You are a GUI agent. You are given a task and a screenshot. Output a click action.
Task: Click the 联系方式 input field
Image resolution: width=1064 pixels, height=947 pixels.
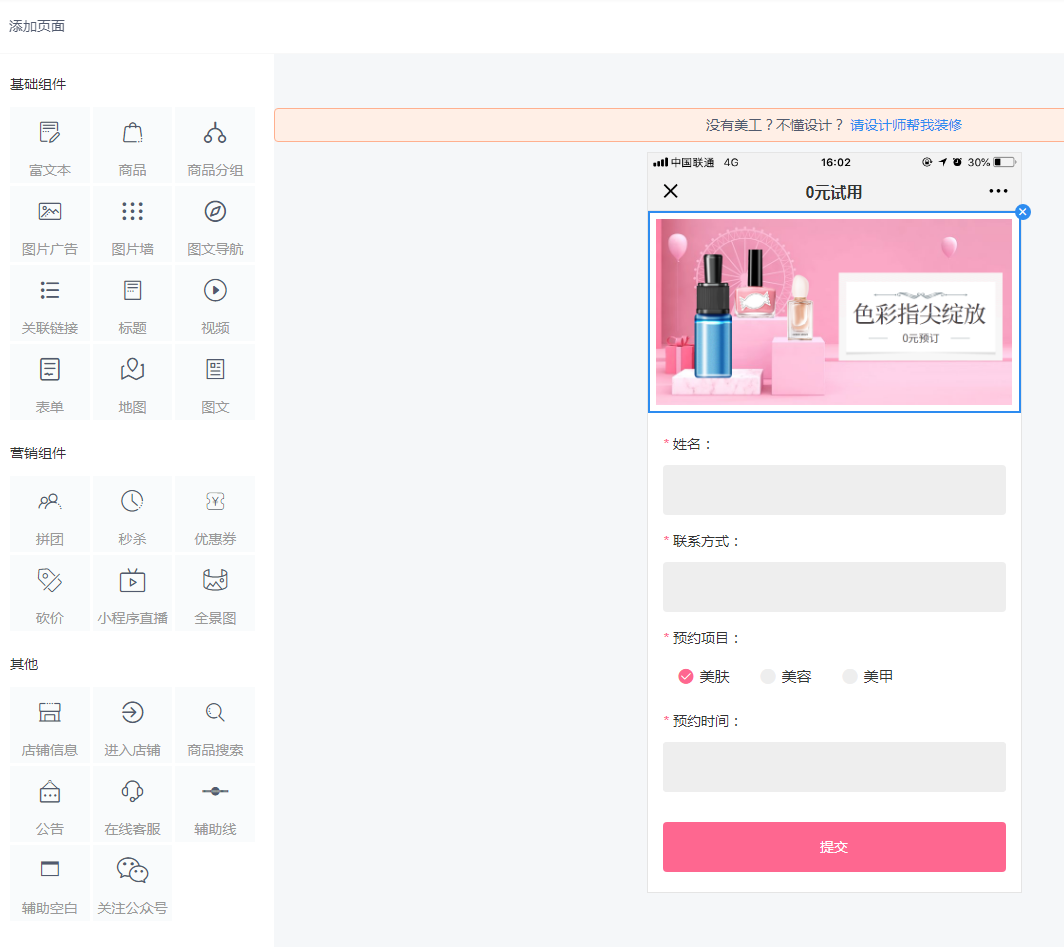click(834, 587)
